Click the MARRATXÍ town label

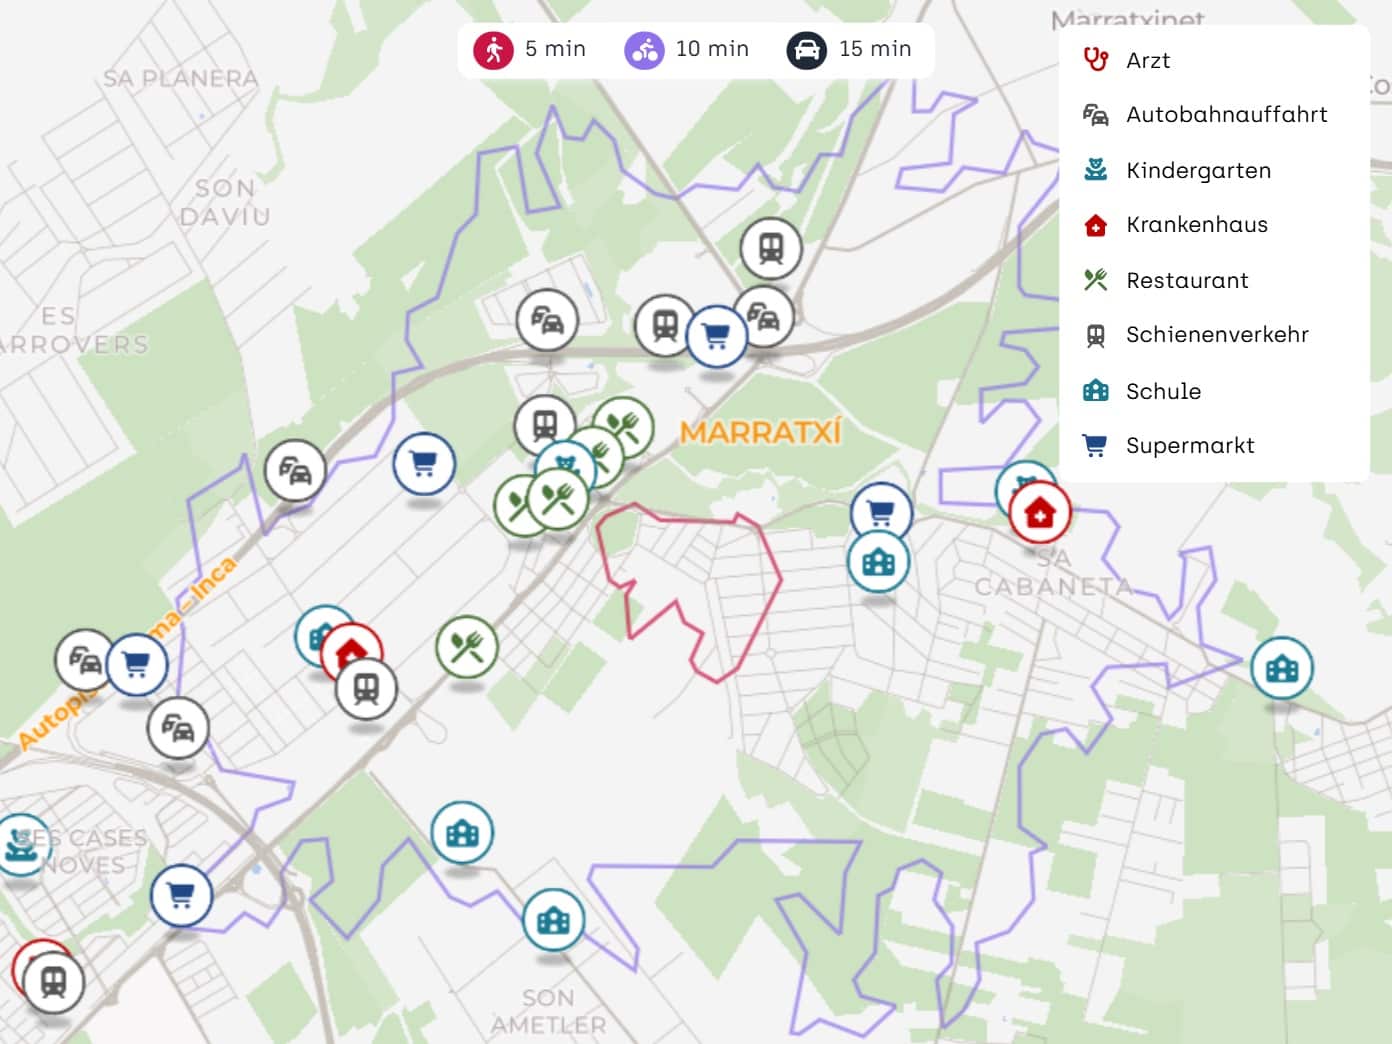coord(760,432)
